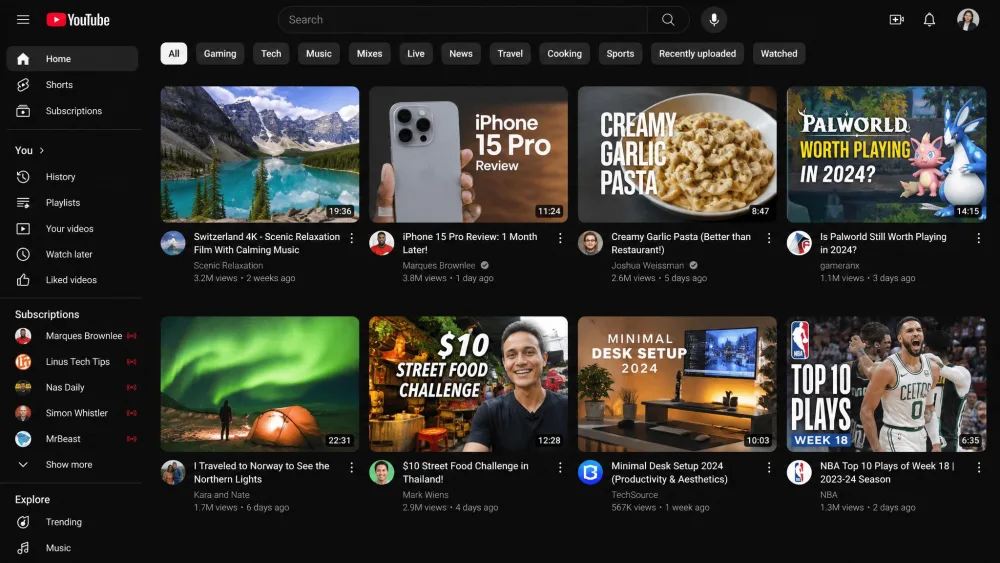This screenshot has height=563, width=1000.
Task: Open NBA channel avatar
Action: 798,472
